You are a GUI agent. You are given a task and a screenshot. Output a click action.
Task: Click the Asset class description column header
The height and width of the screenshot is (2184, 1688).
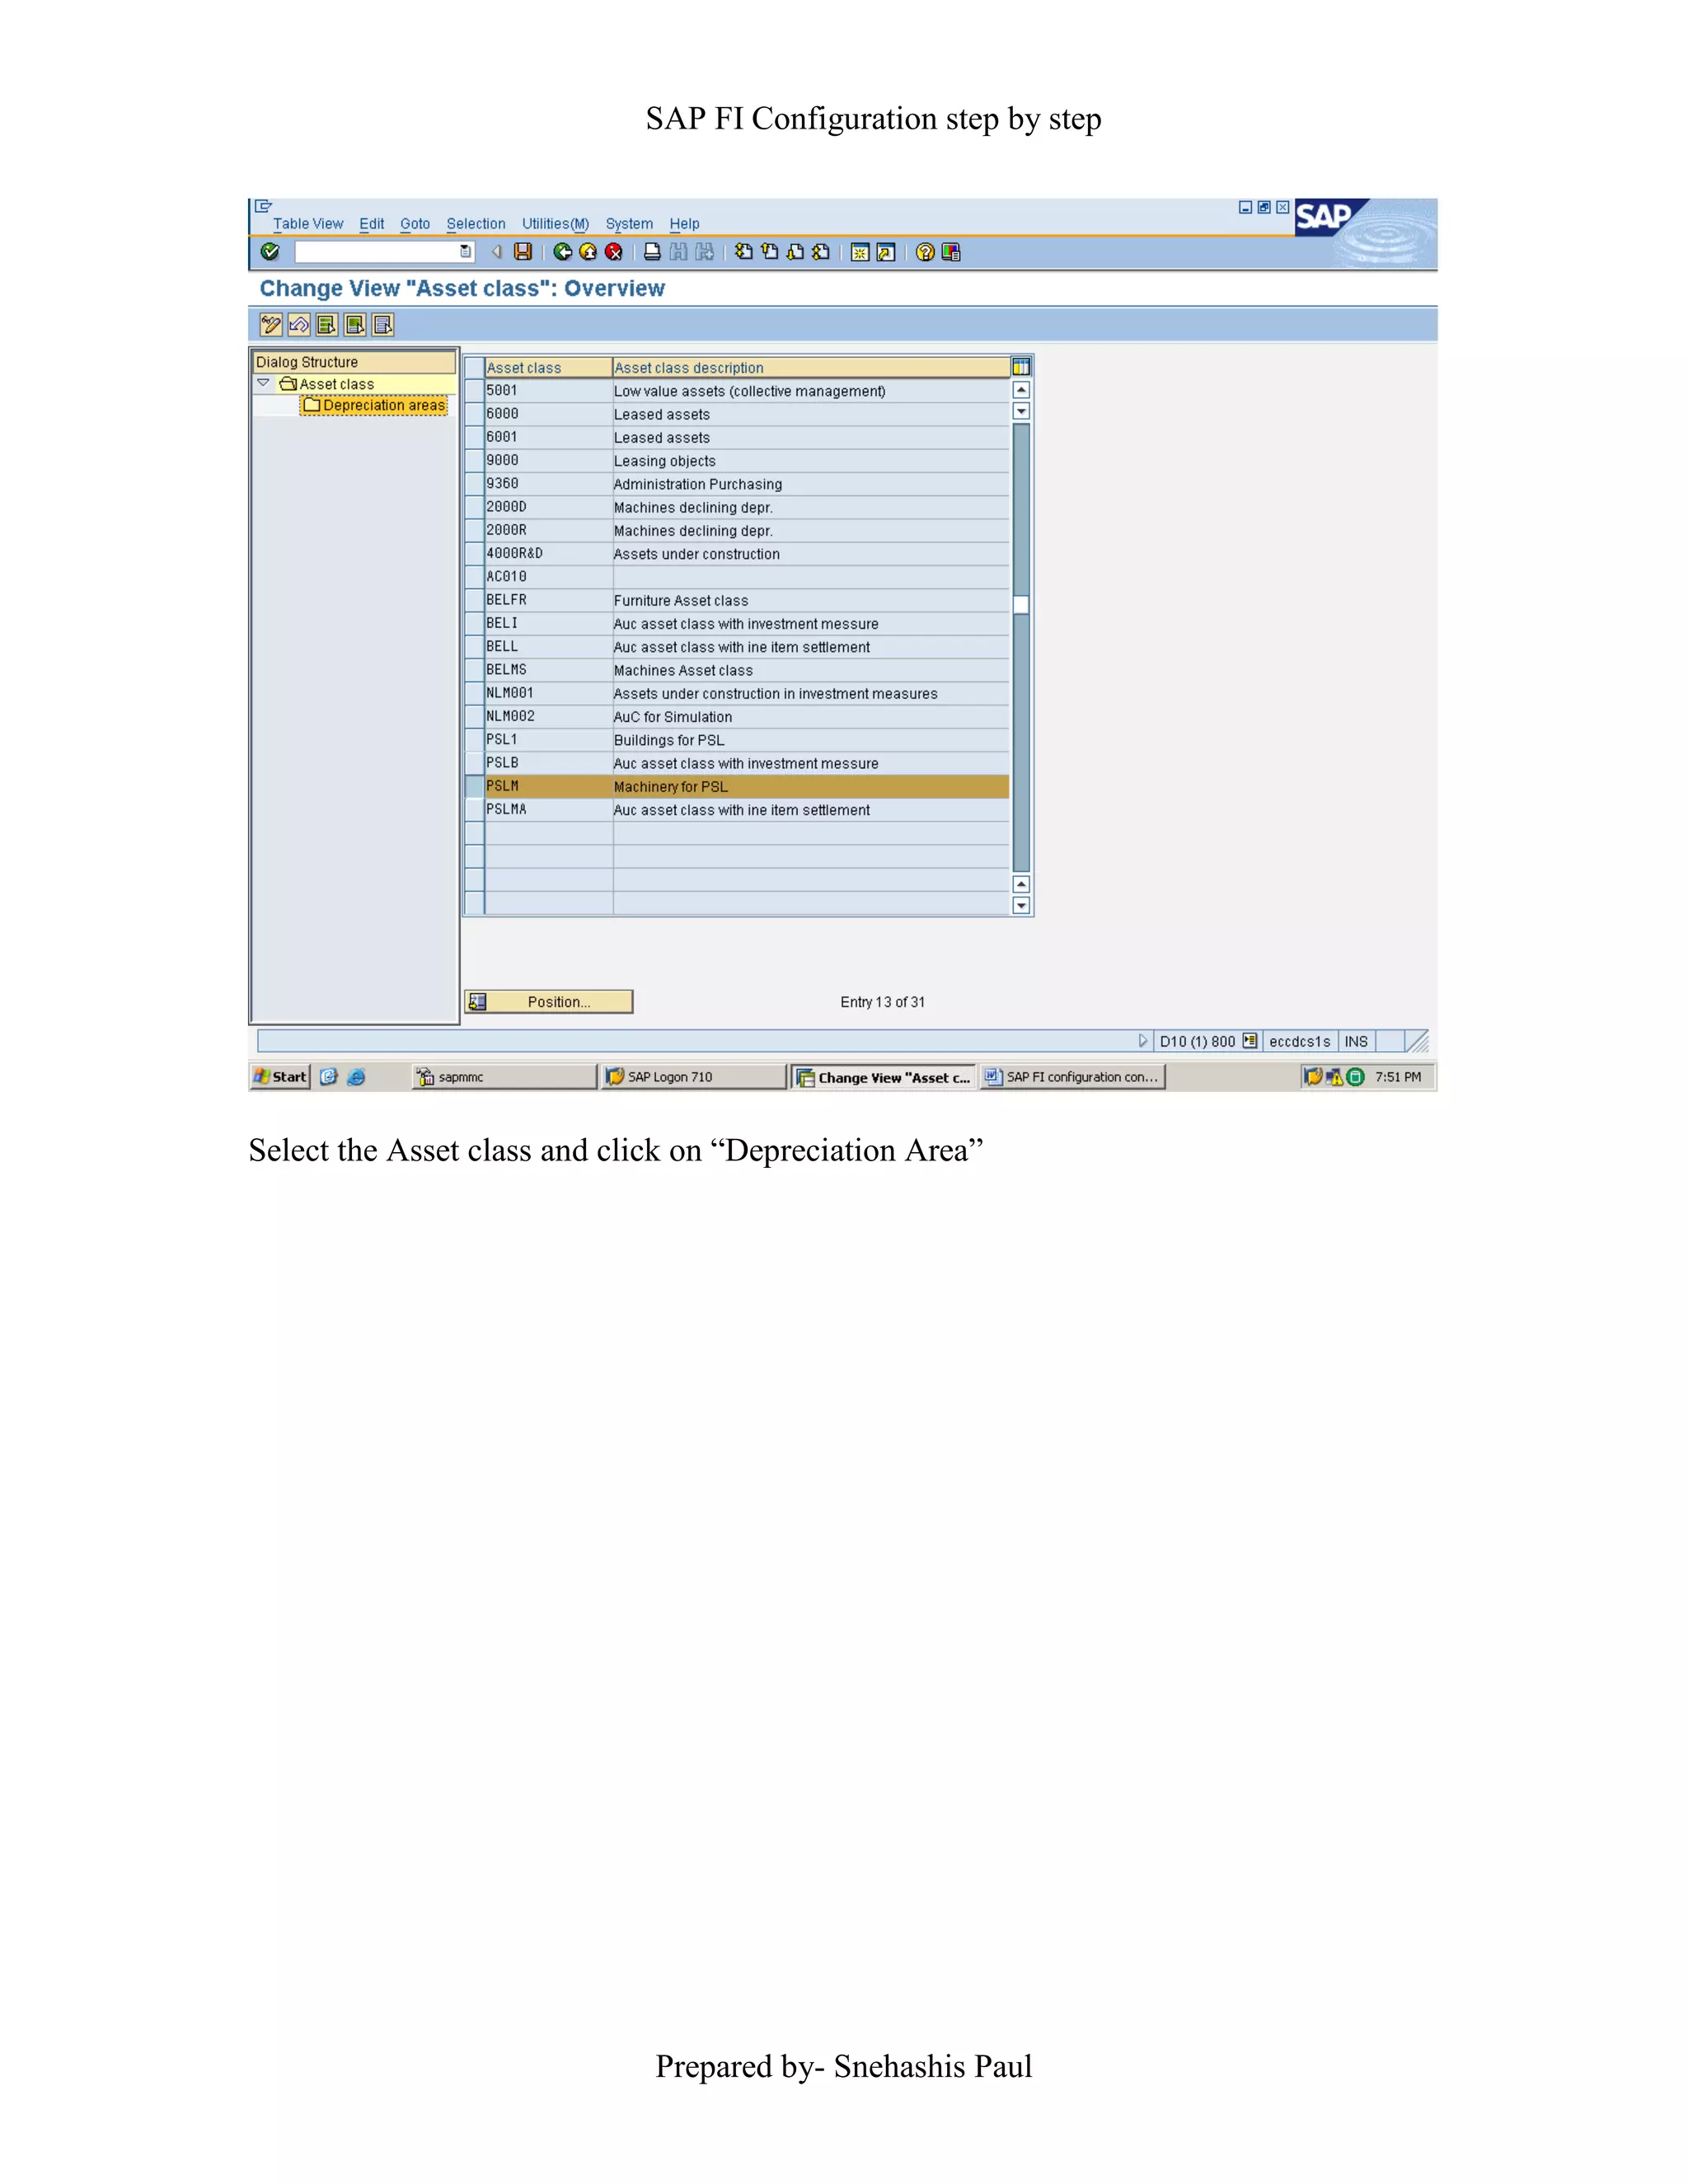[811, 368]
